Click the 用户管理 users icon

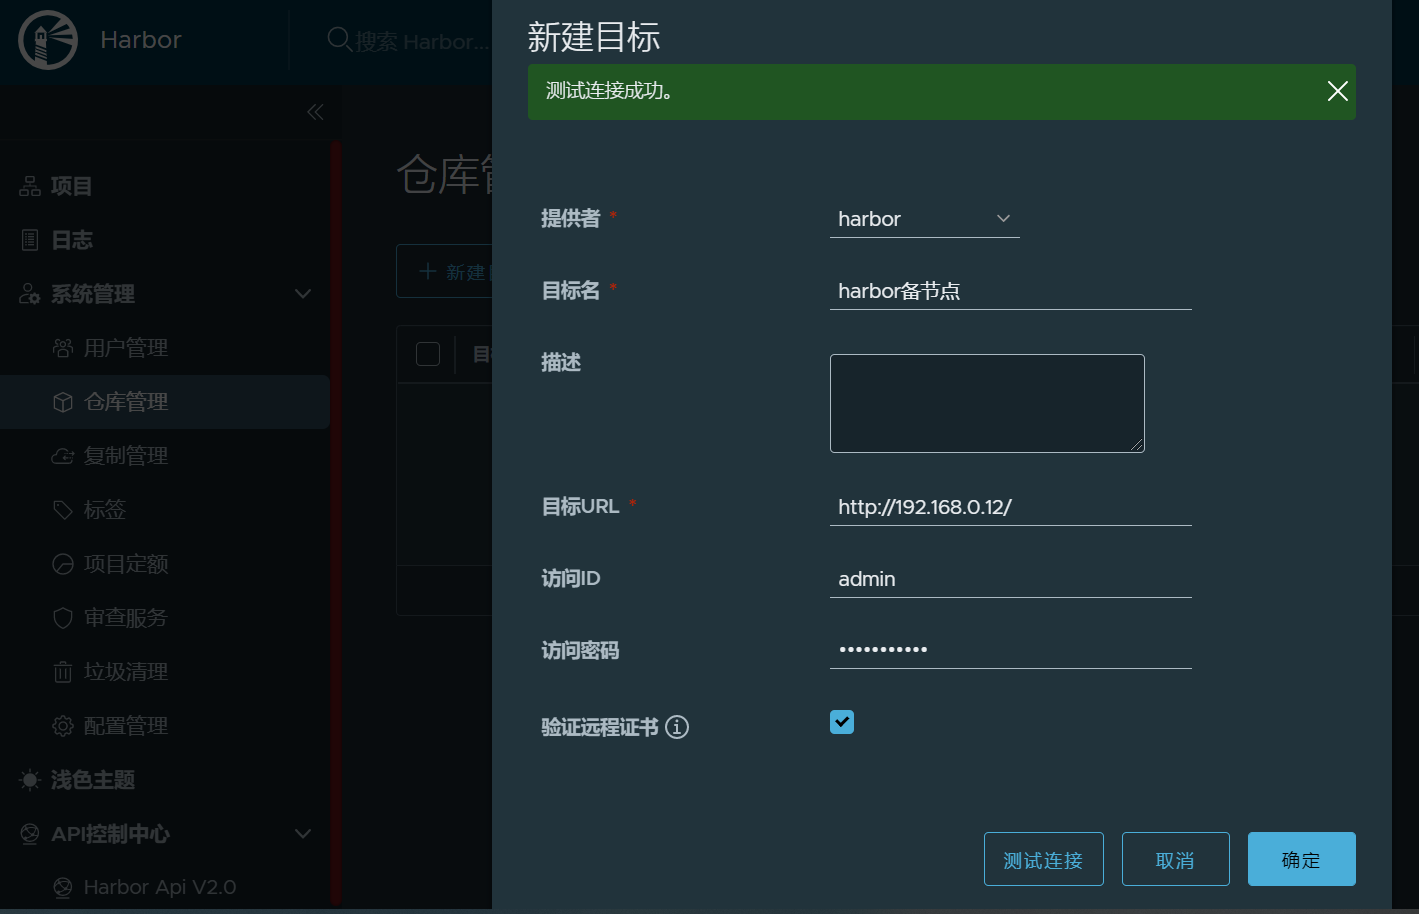click(63, 348)
